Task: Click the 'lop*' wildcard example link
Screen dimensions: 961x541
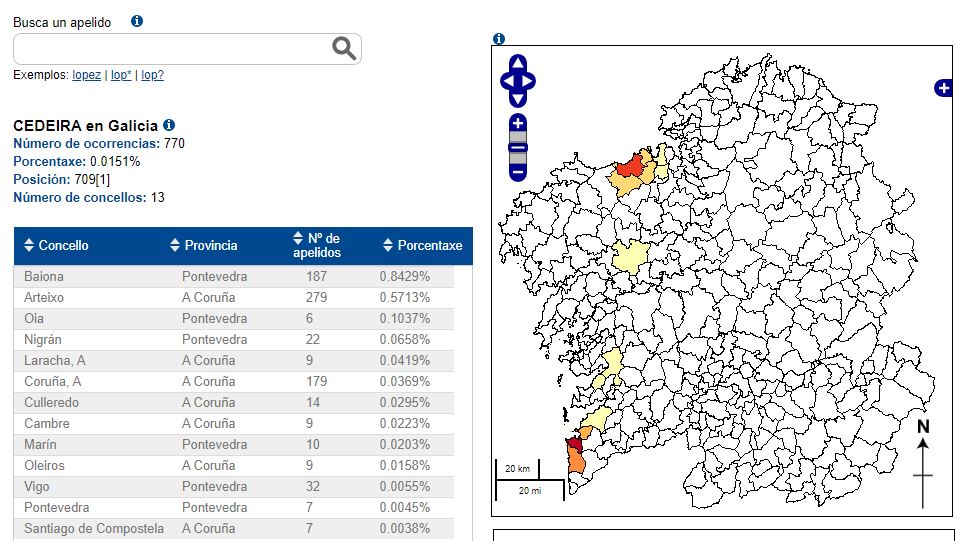Action: coord(121,75)
